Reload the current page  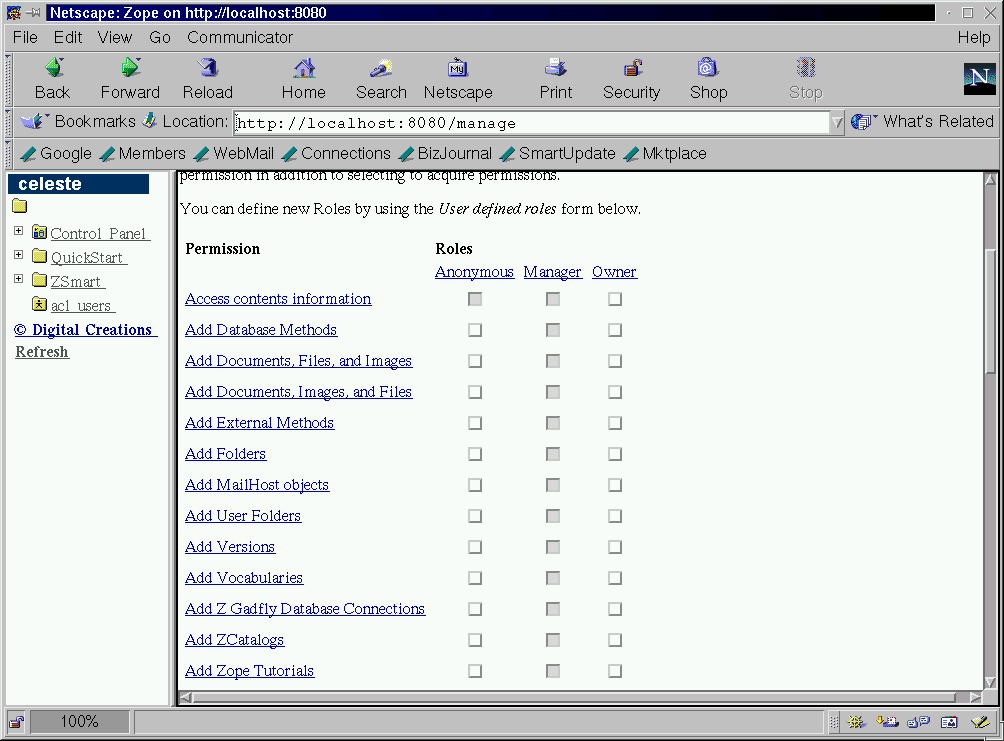[x=207, y=68]
